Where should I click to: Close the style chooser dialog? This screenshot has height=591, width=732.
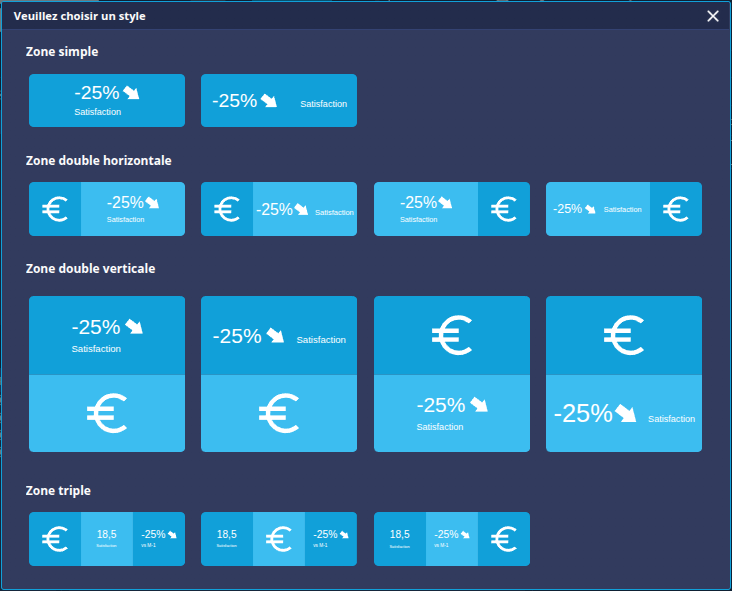[713, 16]
